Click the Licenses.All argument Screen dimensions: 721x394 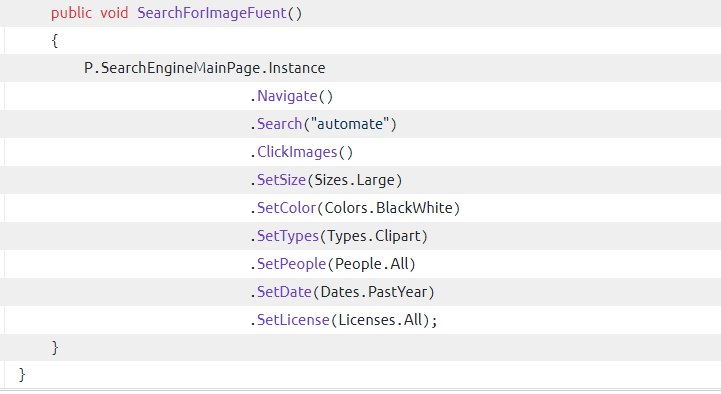coord(380,320)
